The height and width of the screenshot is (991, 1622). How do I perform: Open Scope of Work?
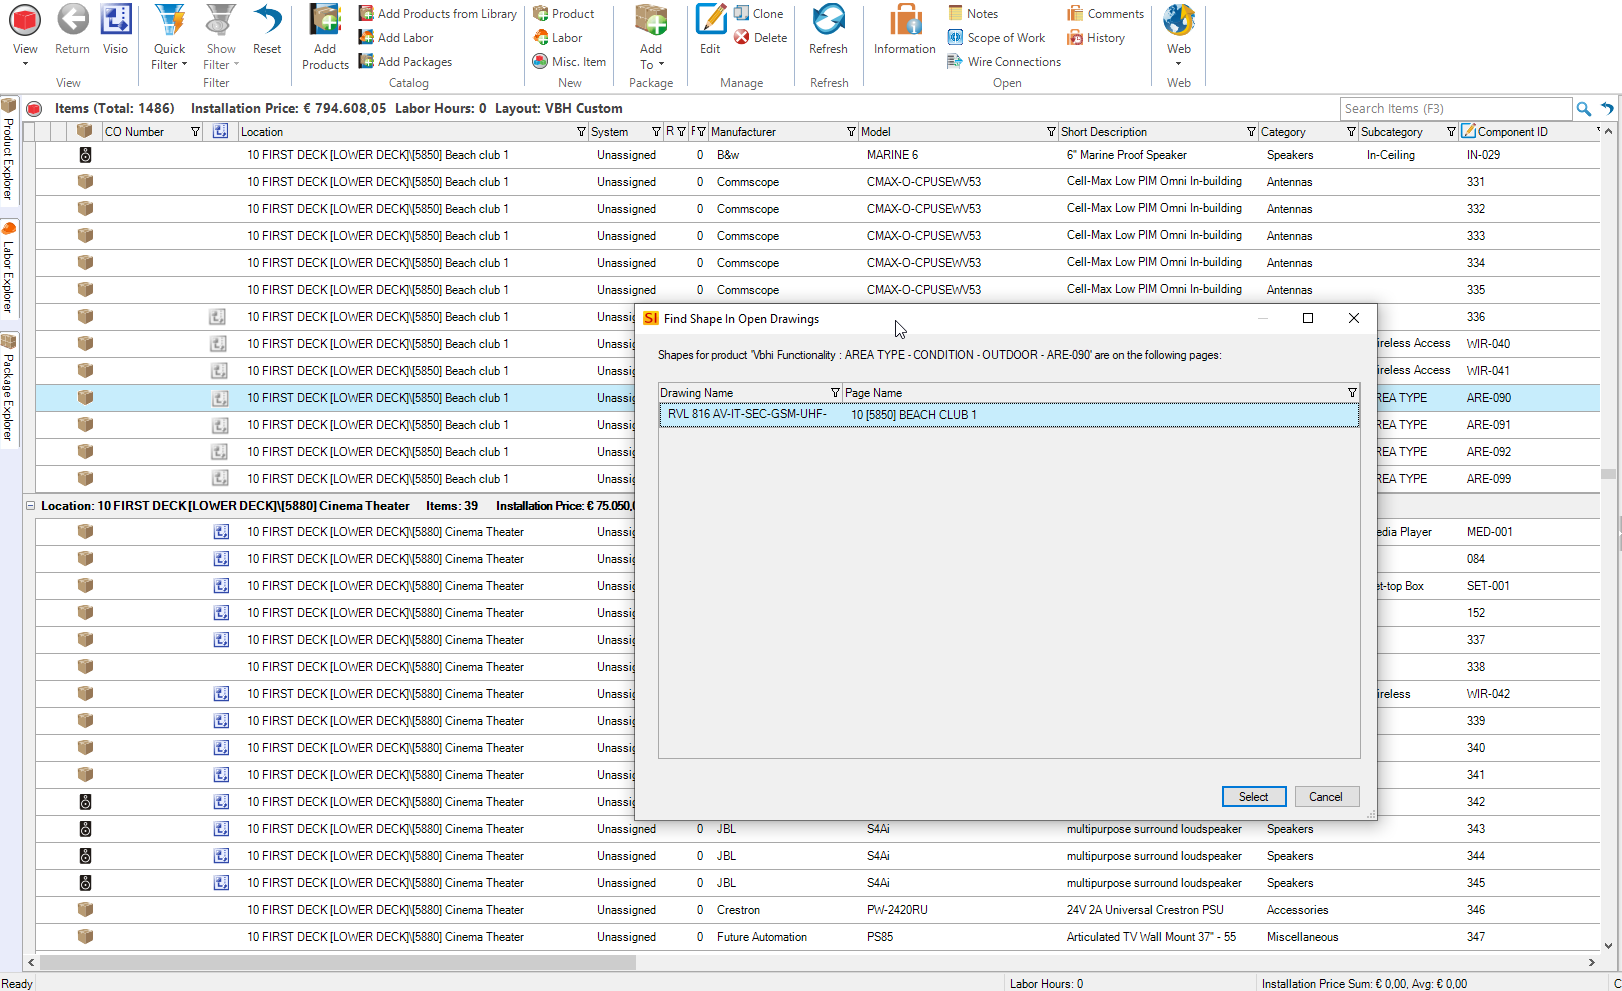point(996,38)
